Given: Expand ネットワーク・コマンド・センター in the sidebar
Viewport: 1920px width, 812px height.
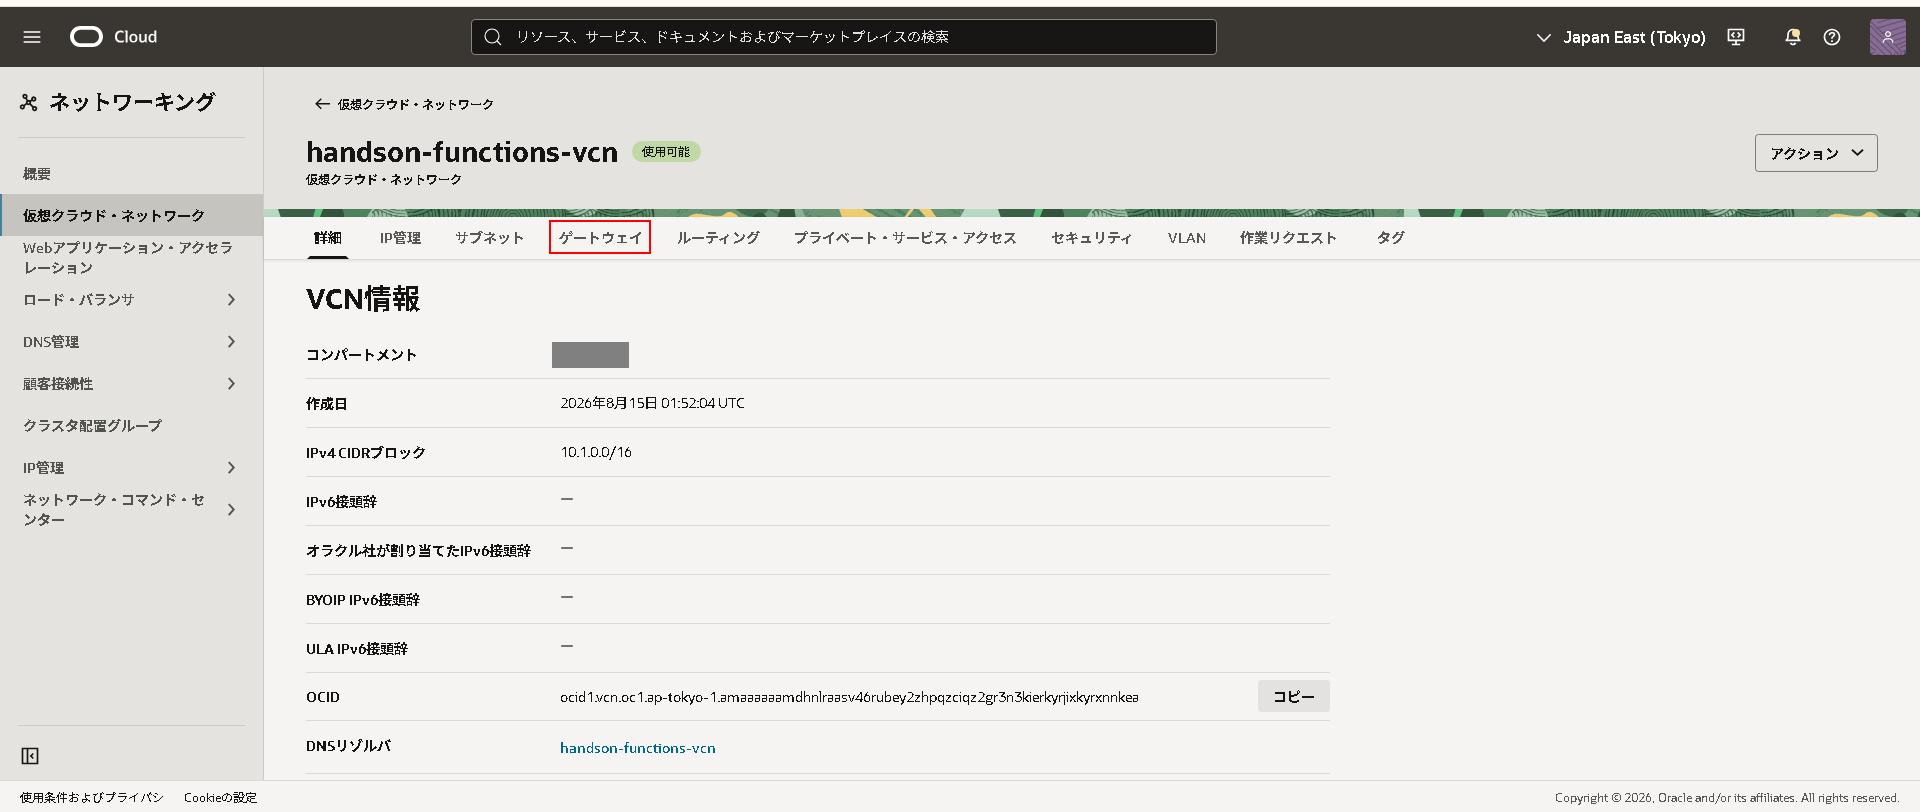Looking at the screenshot, I should point(231,510).
